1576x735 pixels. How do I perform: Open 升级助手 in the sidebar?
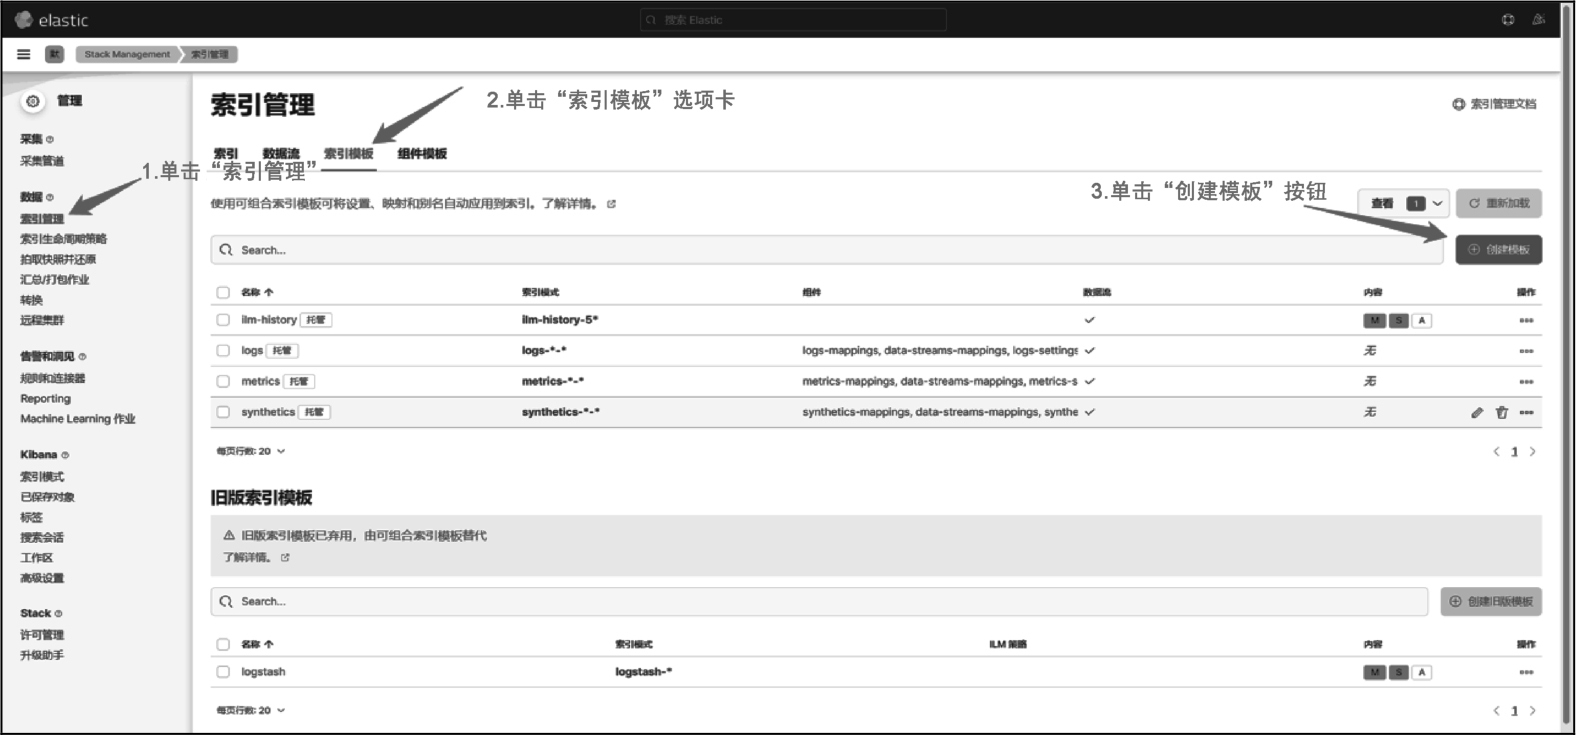42,656
